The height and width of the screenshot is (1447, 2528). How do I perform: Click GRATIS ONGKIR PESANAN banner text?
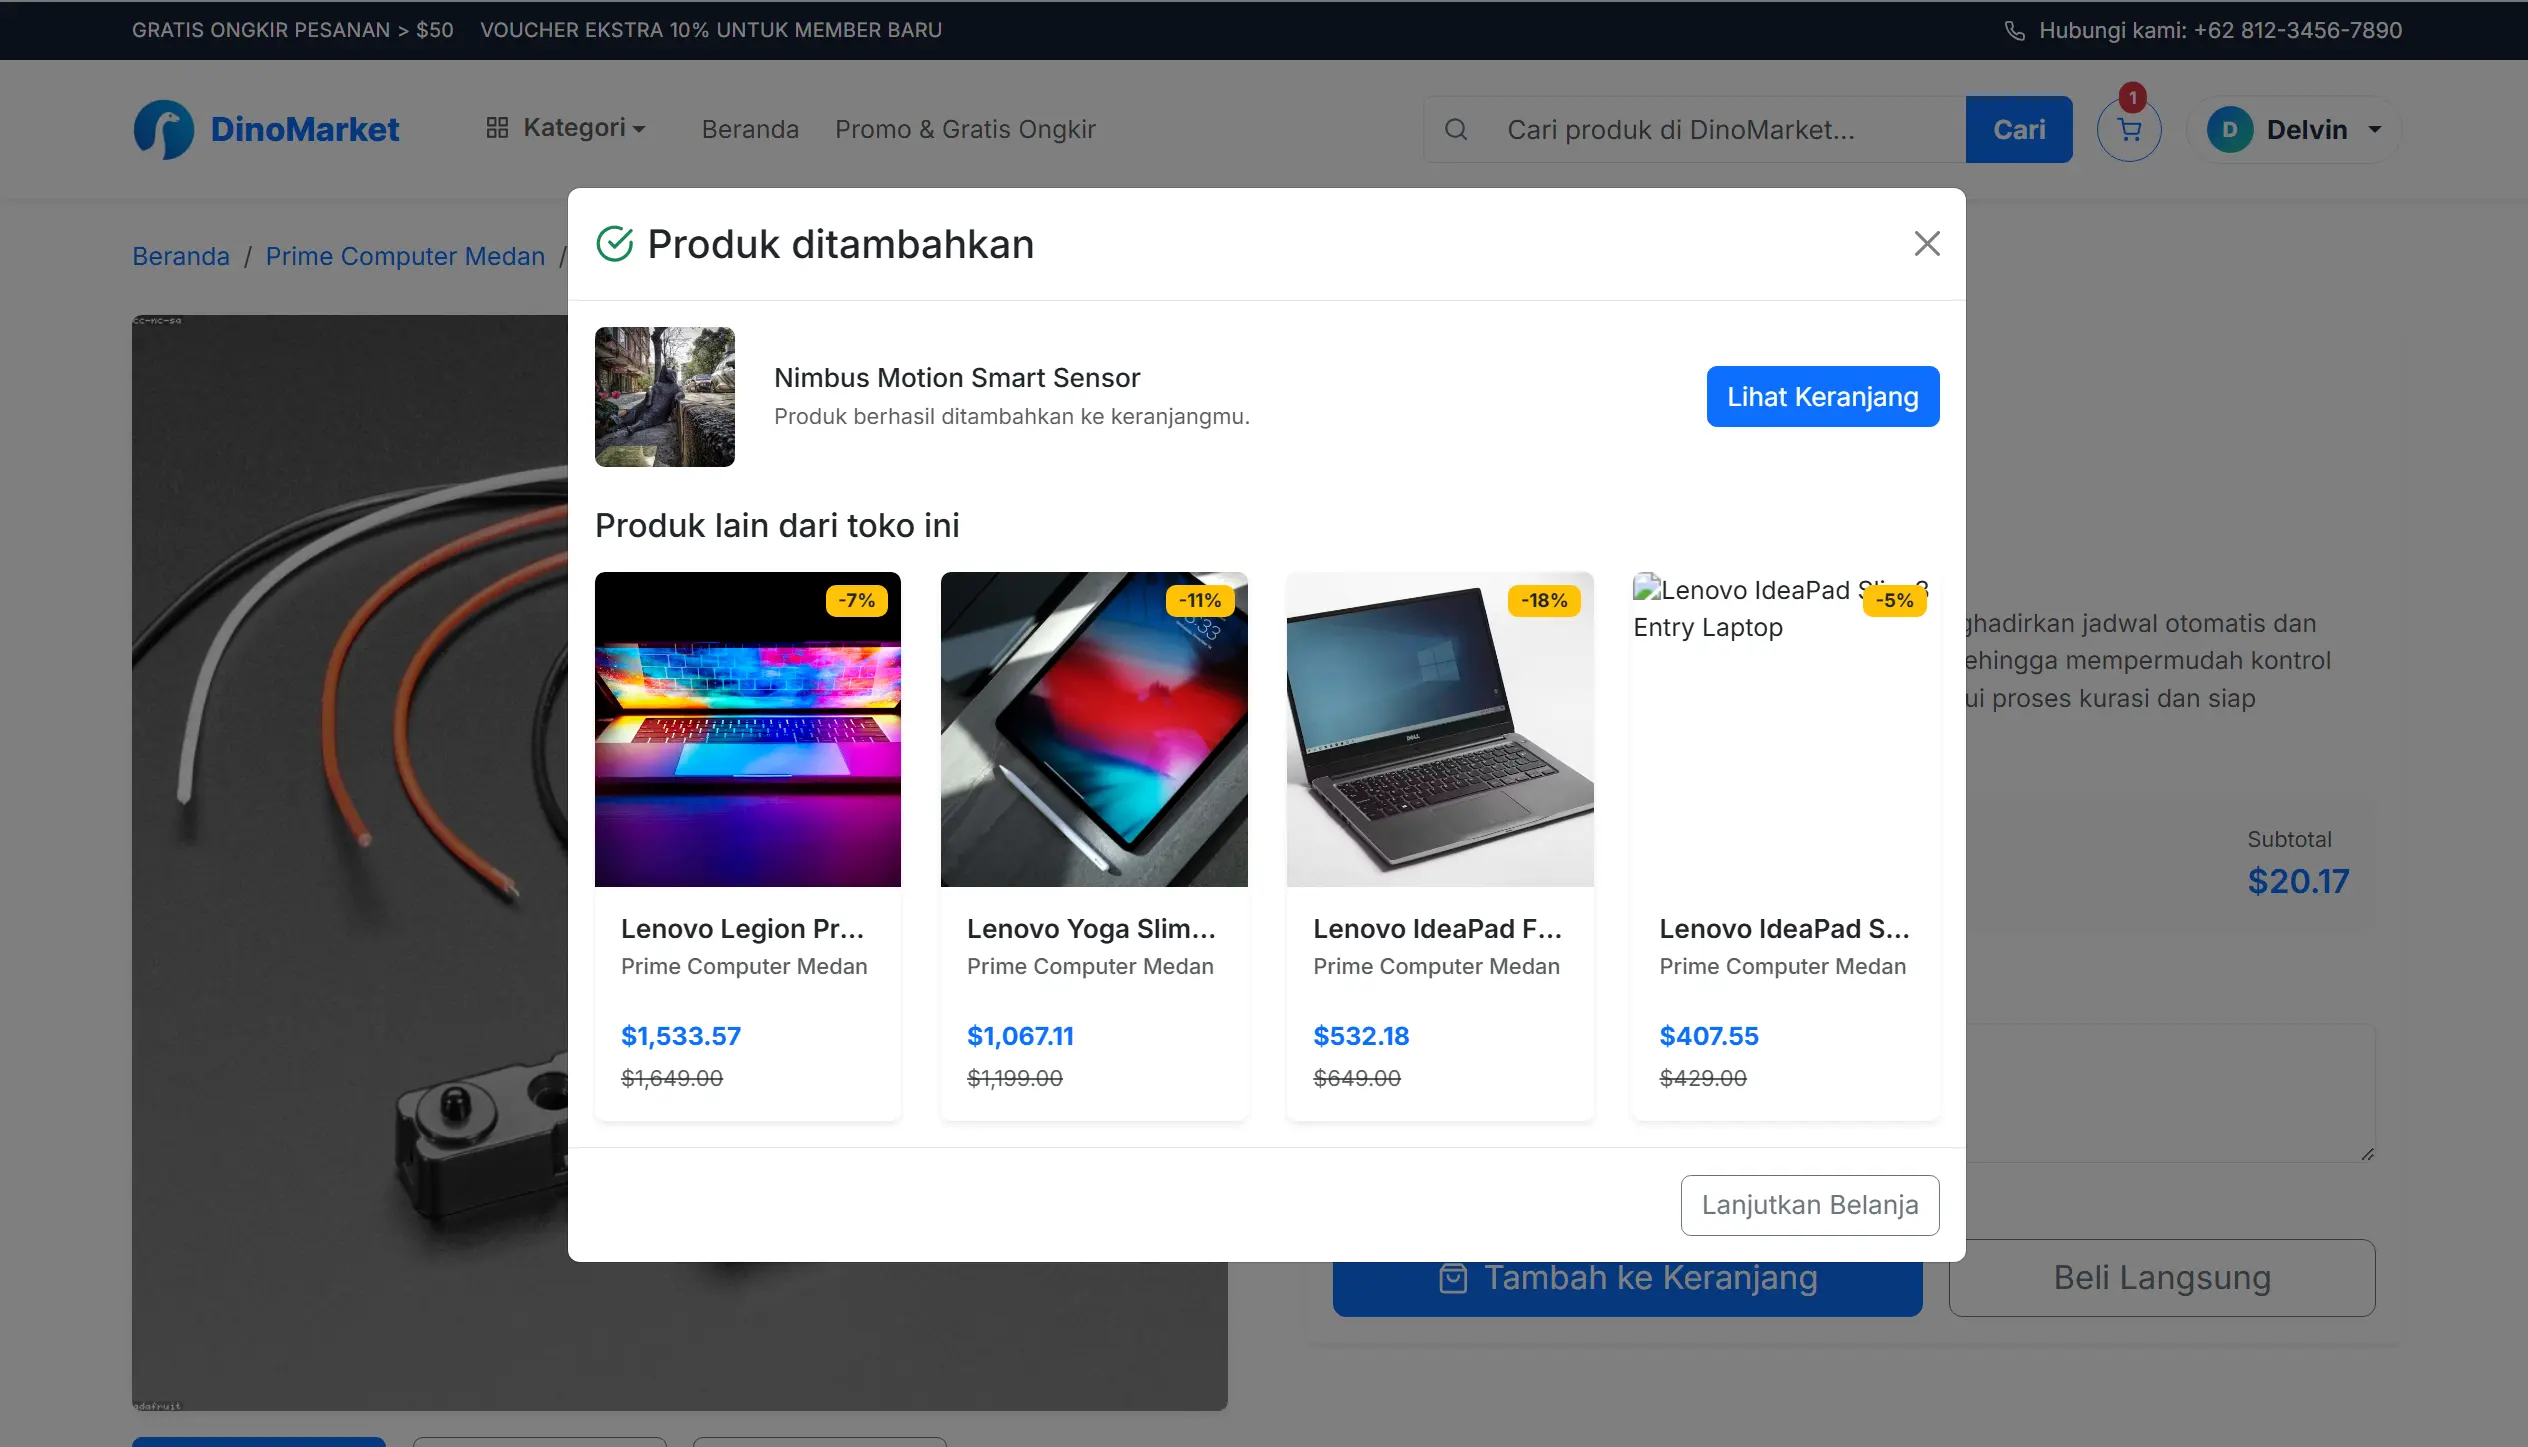[x=293, y=30]
